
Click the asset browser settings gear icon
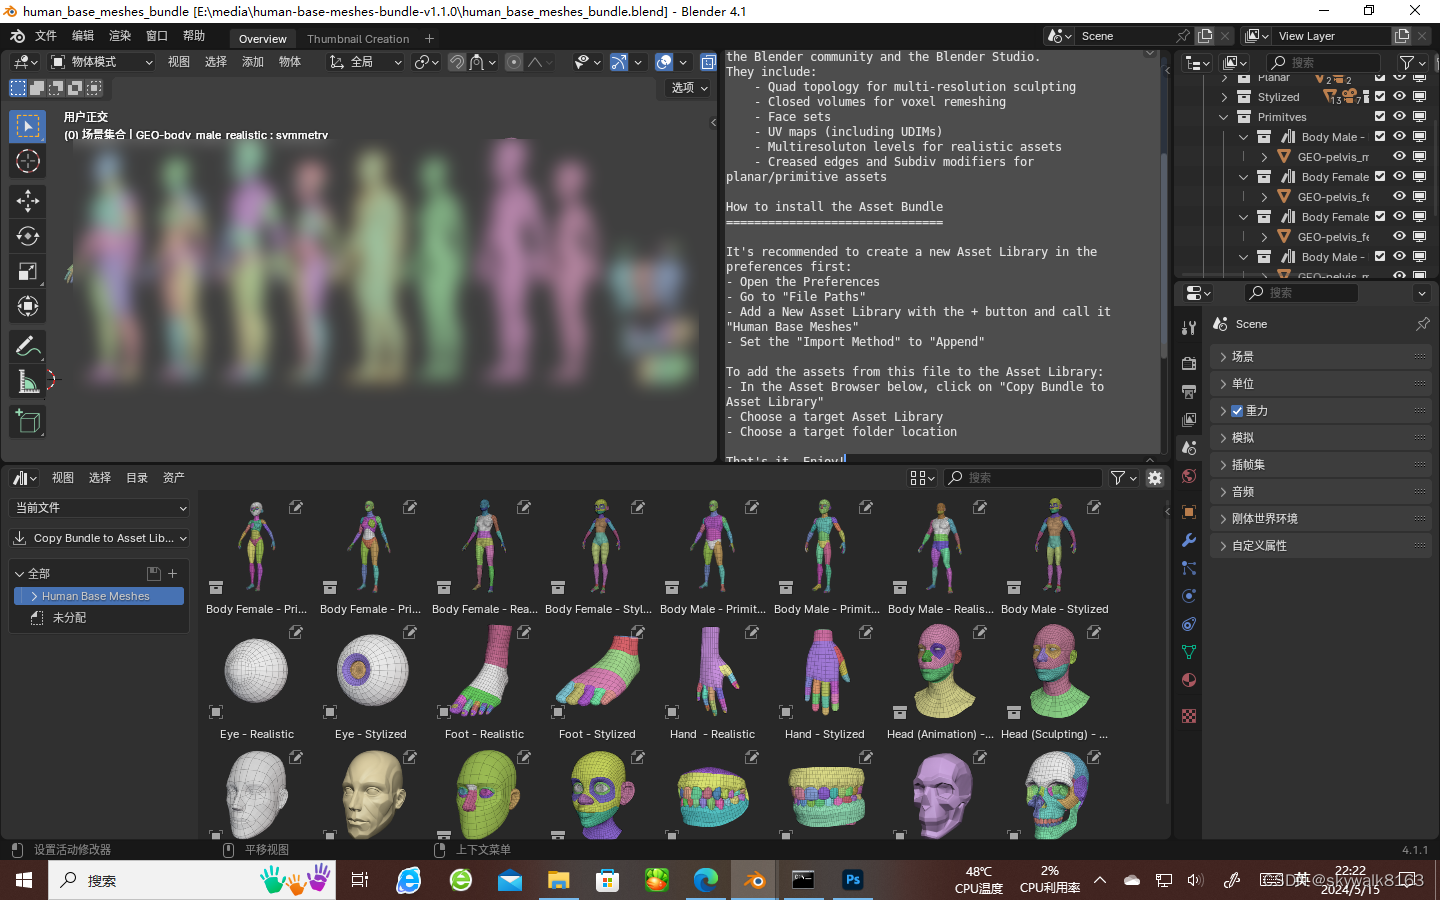[1155, 478]
